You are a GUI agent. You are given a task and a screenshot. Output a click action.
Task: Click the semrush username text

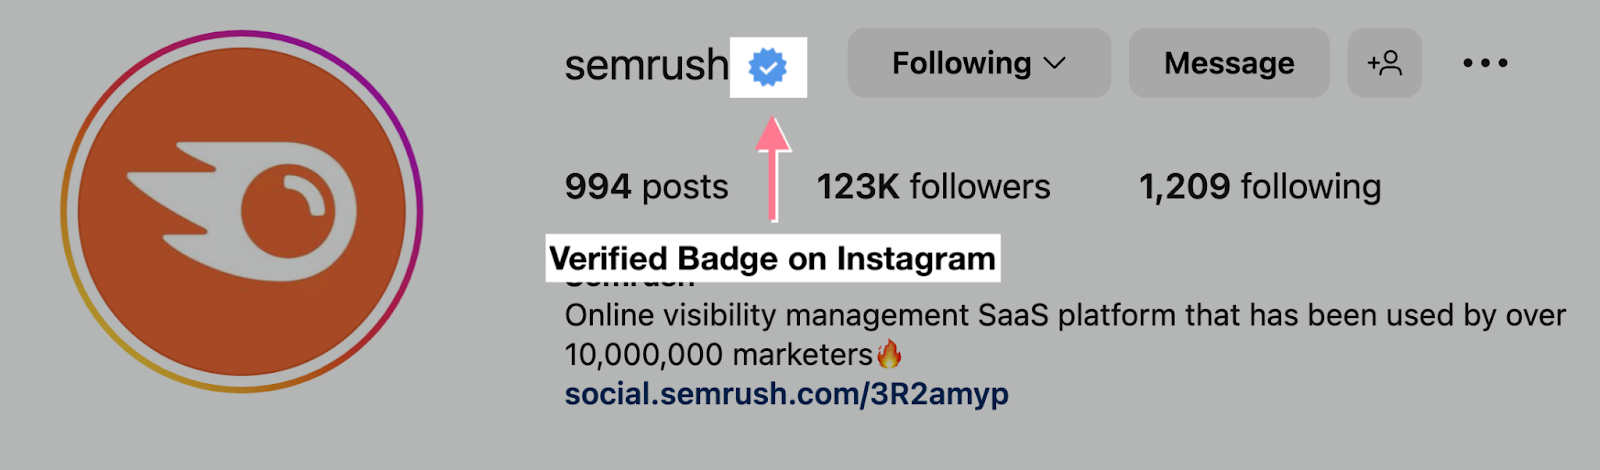point(646,65)
